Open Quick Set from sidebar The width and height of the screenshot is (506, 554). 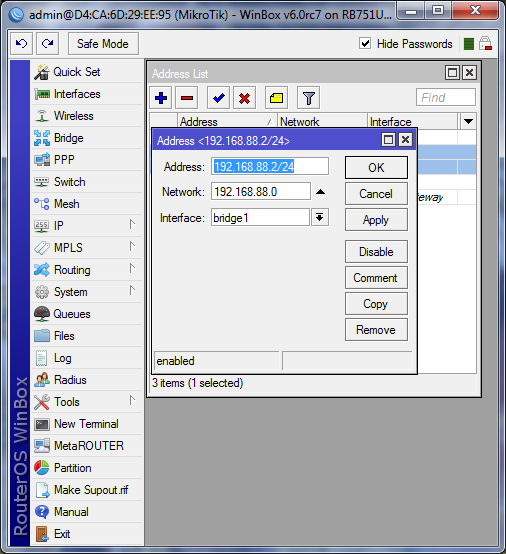click(87, 72)
